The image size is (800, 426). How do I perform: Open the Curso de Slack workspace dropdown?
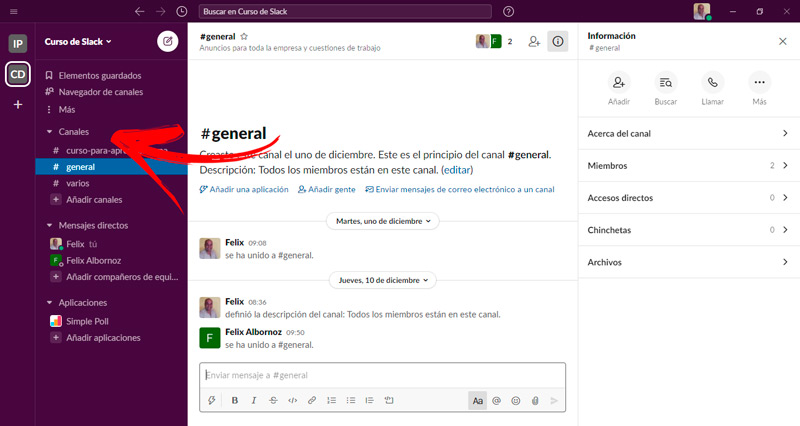tap(78, 42)
